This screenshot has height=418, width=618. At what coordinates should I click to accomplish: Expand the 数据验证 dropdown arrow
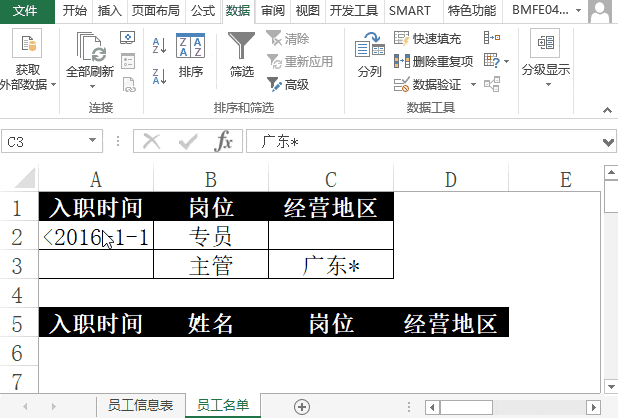click(x=473, y=84)
